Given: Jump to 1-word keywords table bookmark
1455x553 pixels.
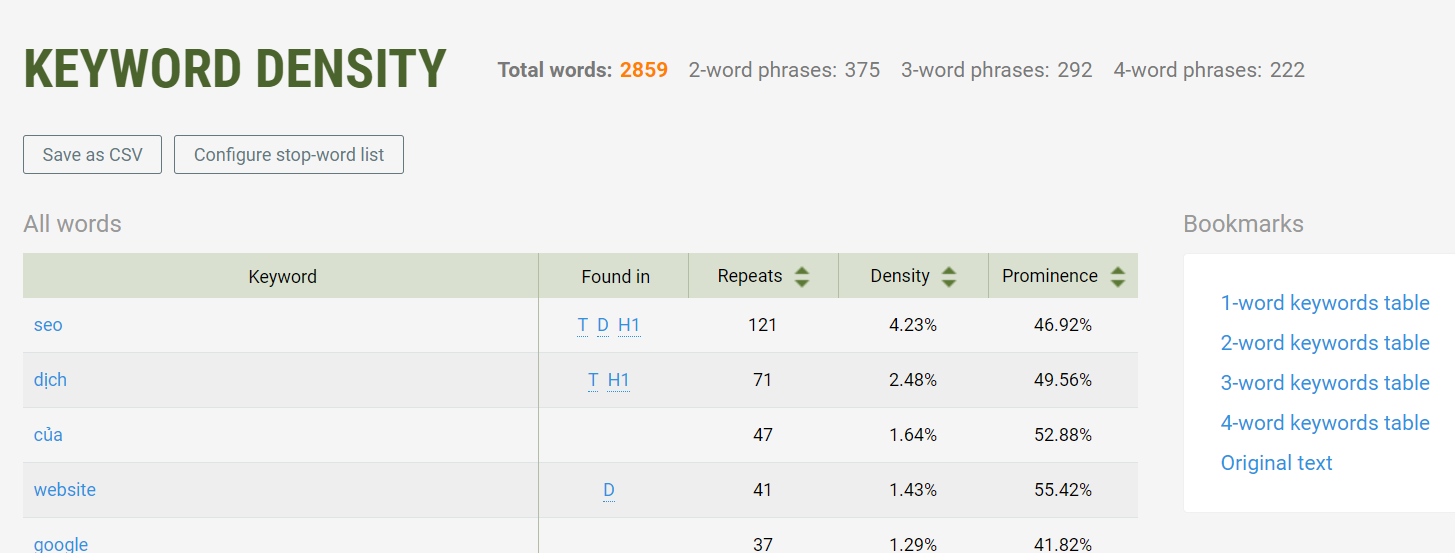Looking at the screenshot, I should point(1325,303).
